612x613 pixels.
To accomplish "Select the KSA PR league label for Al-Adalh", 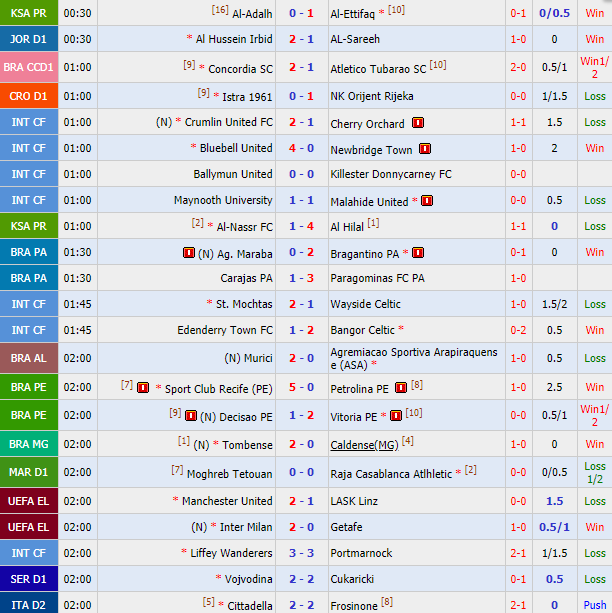I will click(x=29, y=13).
